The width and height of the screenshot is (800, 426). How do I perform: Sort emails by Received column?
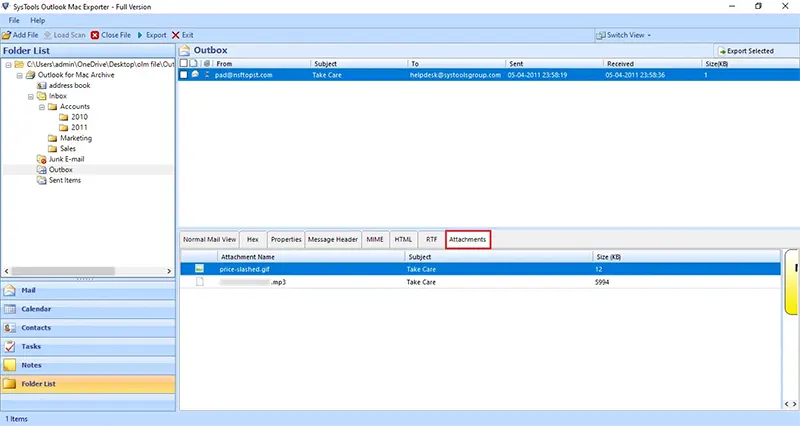(x=653, y=64)
